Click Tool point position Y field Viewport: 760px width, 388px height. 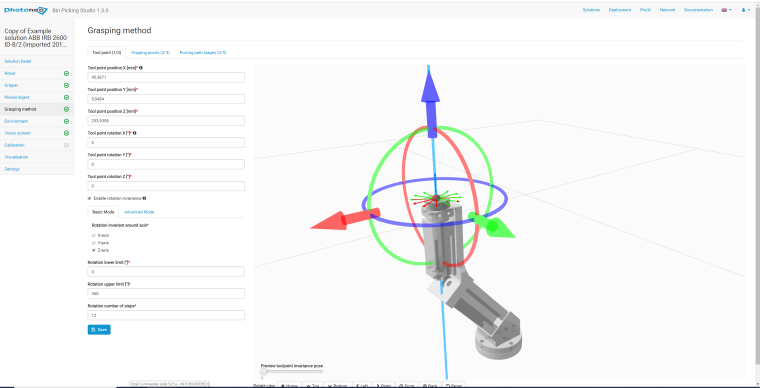[x=166, y=99]
